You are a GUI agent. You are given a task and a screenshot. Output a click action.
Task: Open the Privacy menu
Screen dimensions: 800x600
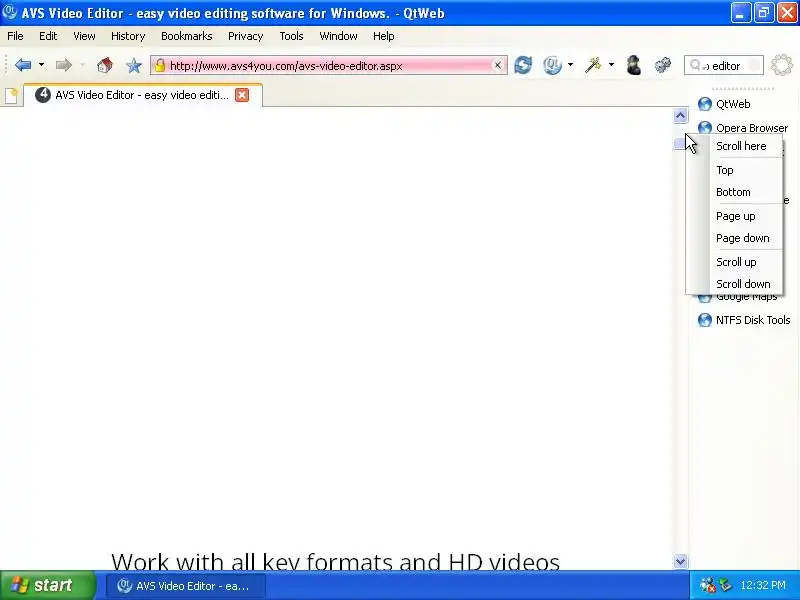point(245,36)
